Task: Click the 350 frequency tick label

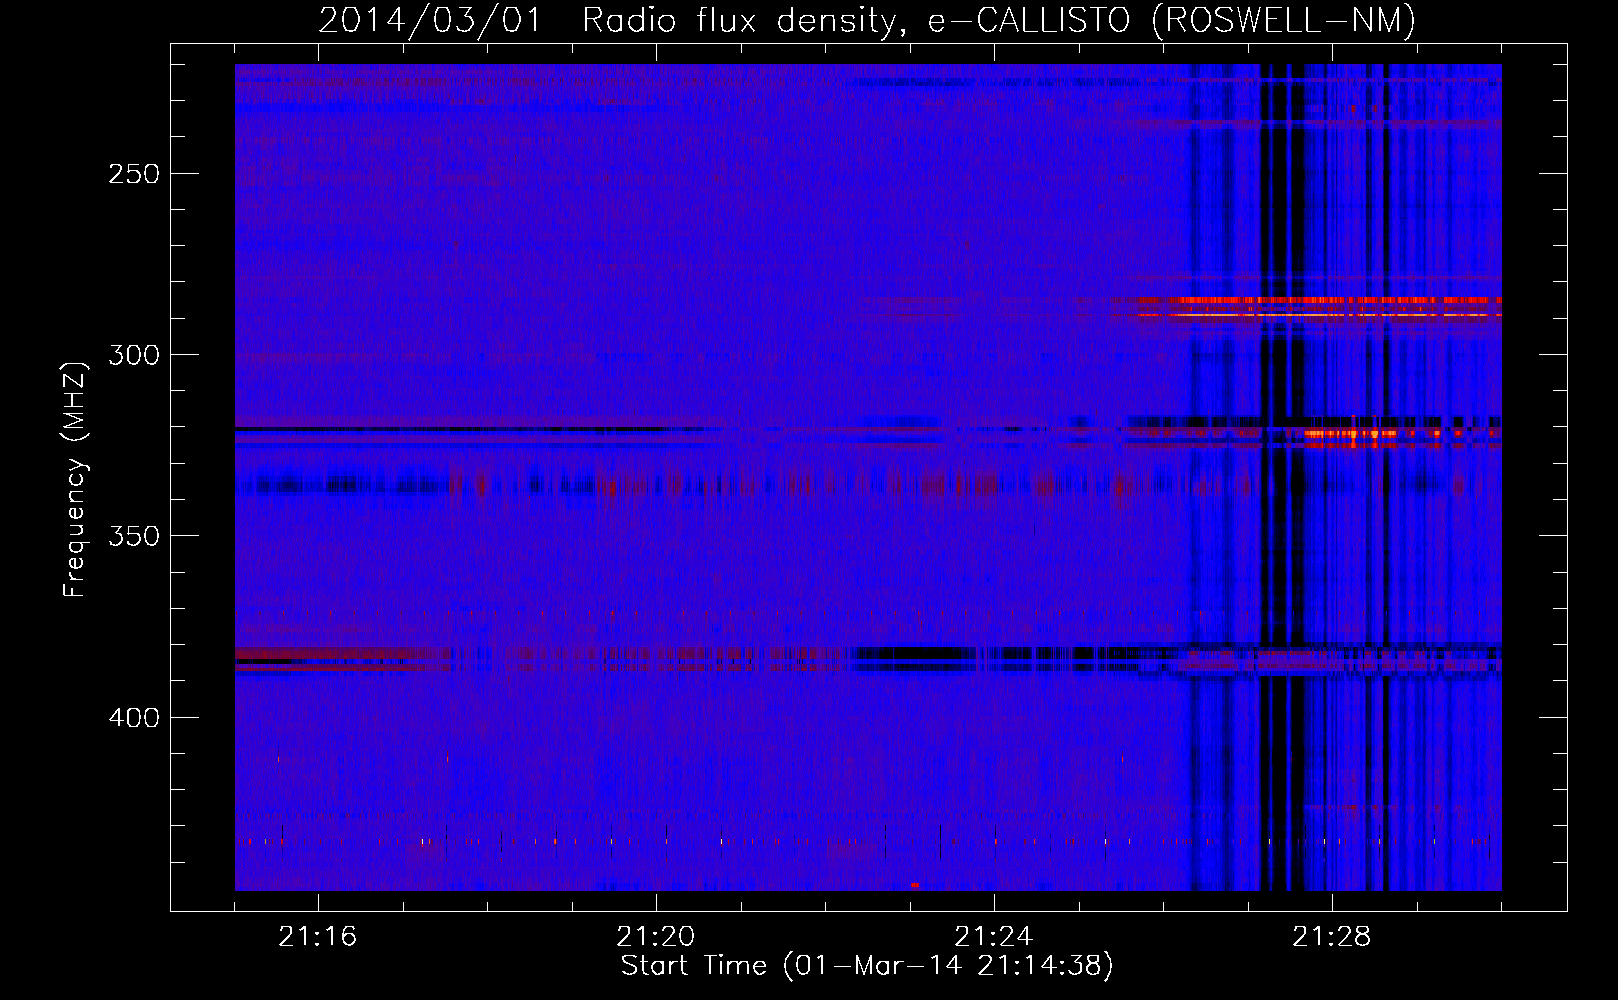Action: pos(134,536)
